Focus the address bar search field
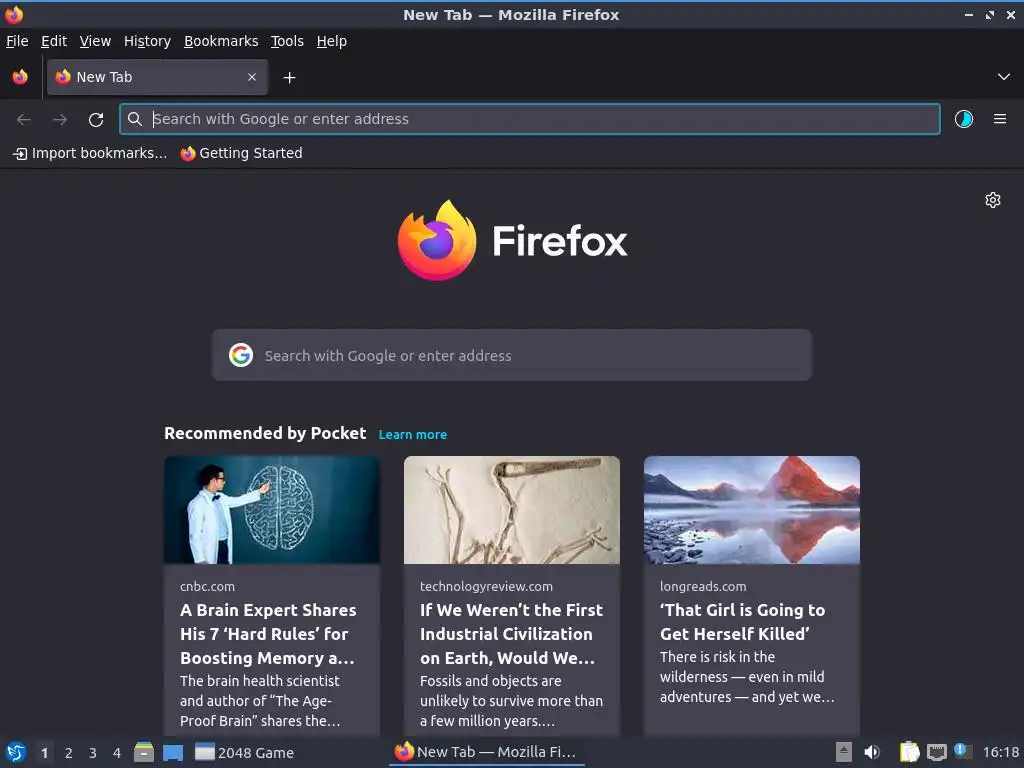The image size is (1024, 768). coord(530,119)
